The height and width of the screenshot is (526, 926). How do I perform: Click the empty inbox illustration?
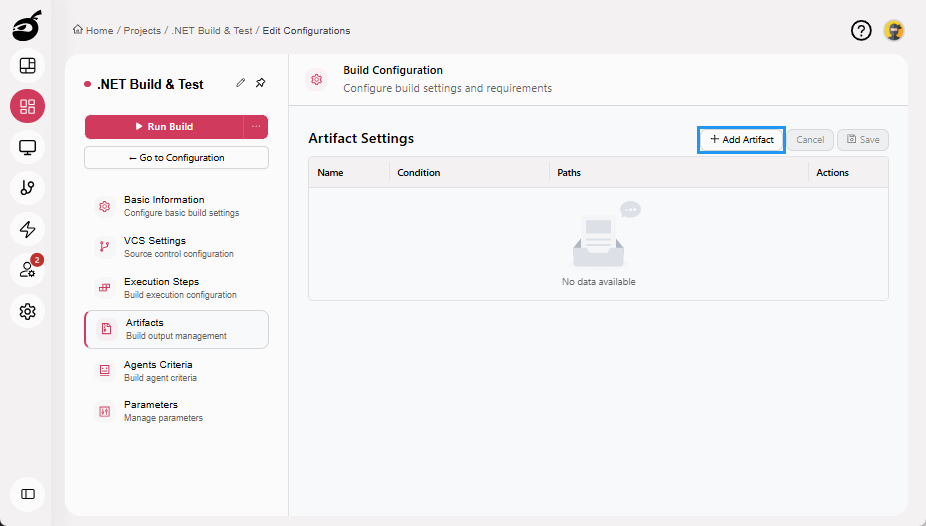pyautogui.click(x=605, y=234)
